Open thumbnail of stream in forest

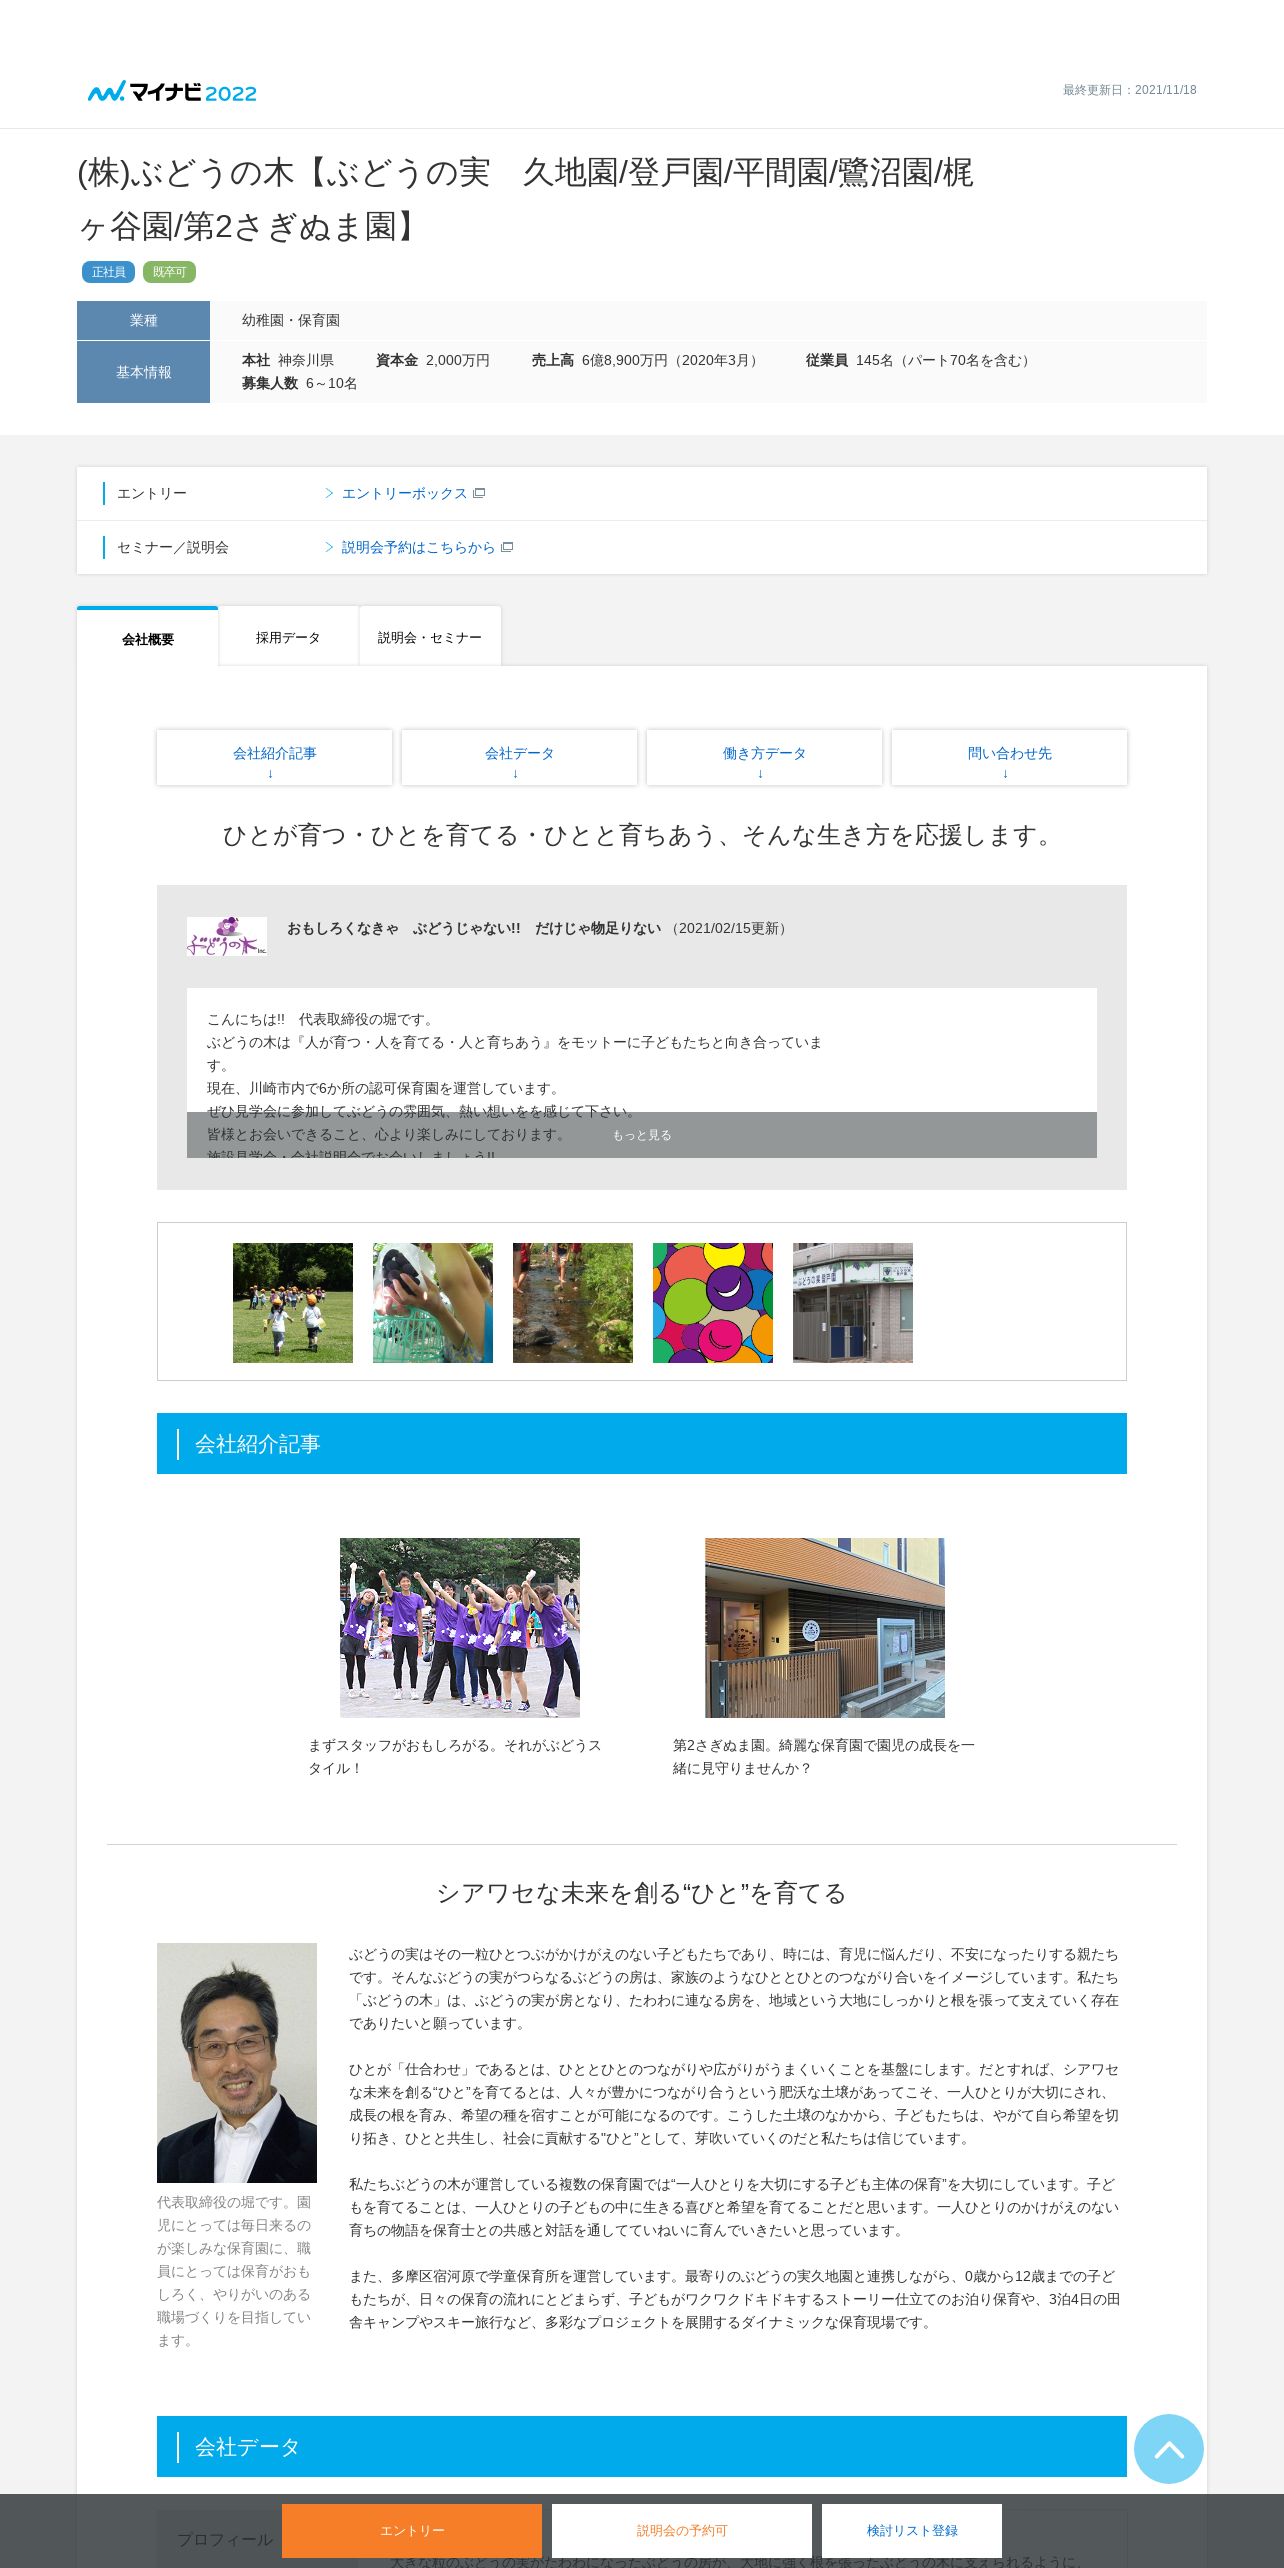click(573, 1302)
